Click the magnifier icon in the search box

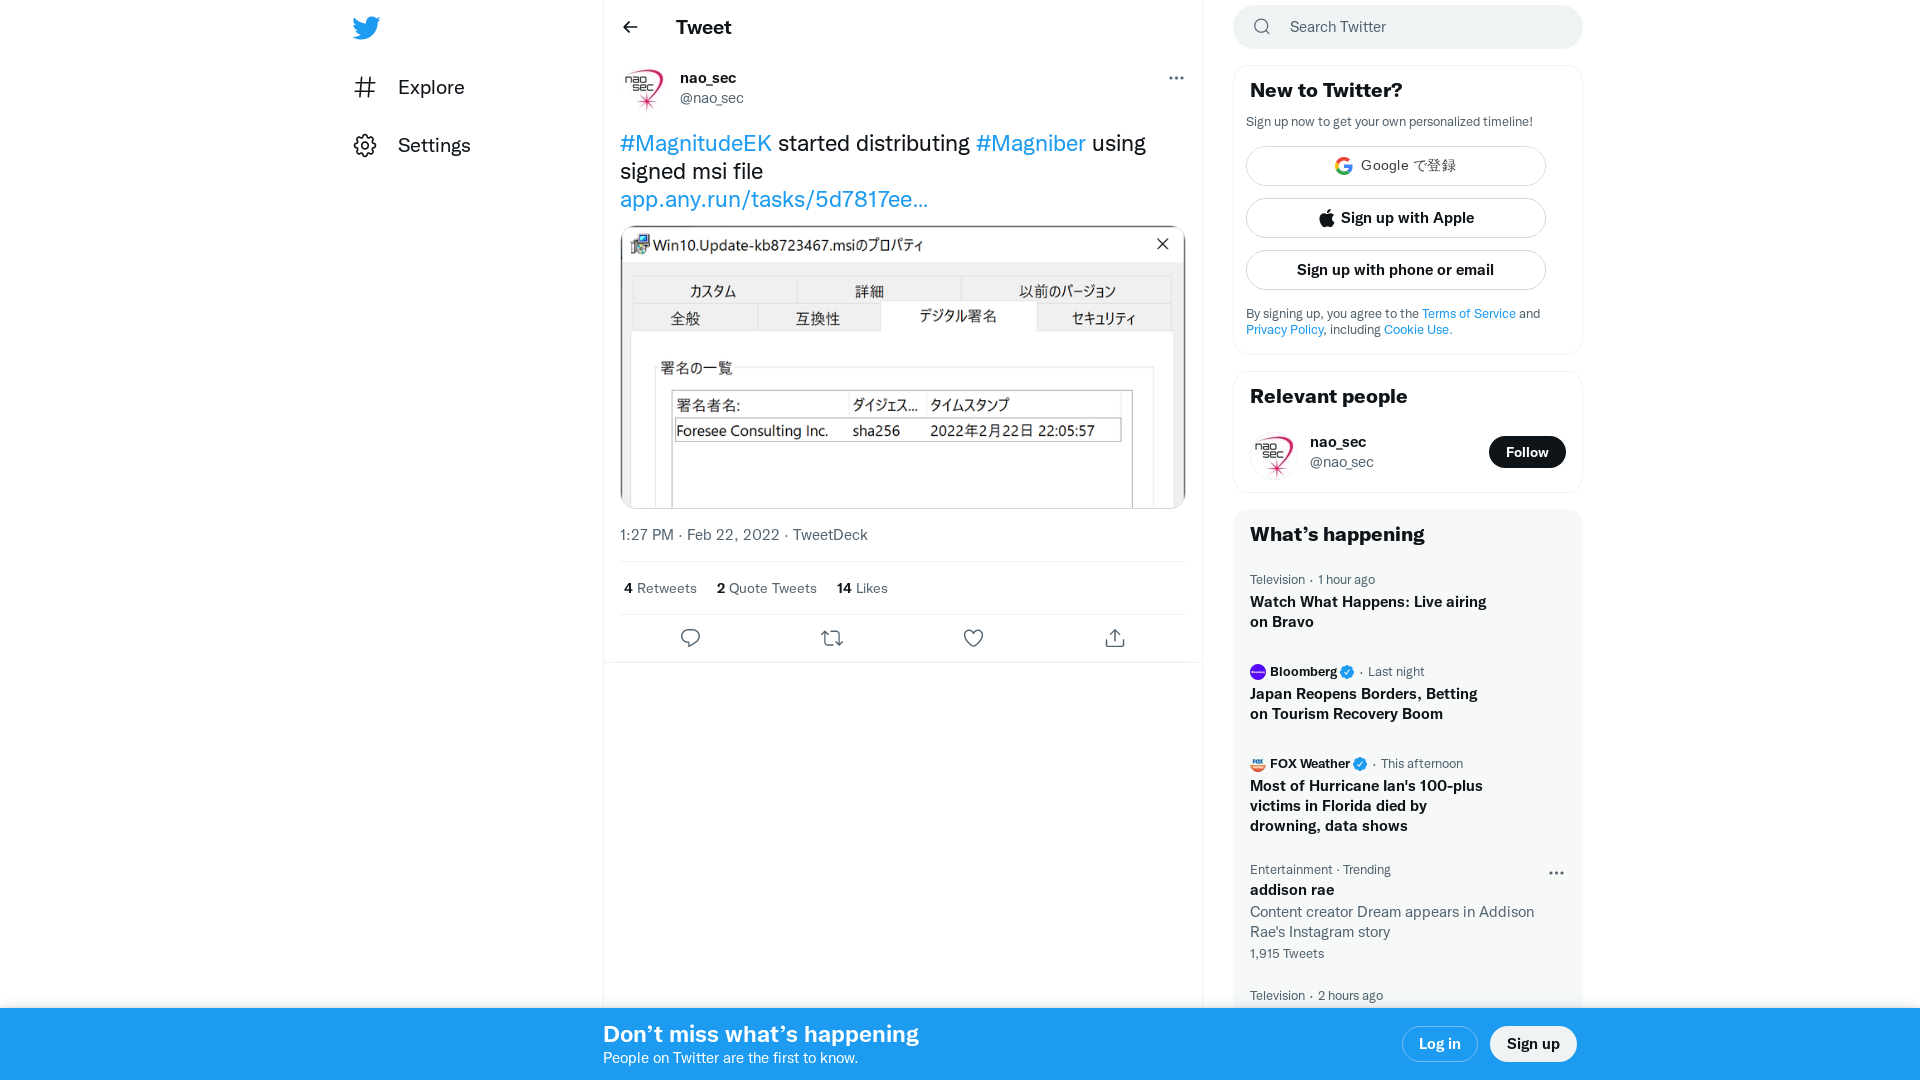[1262, 27]
